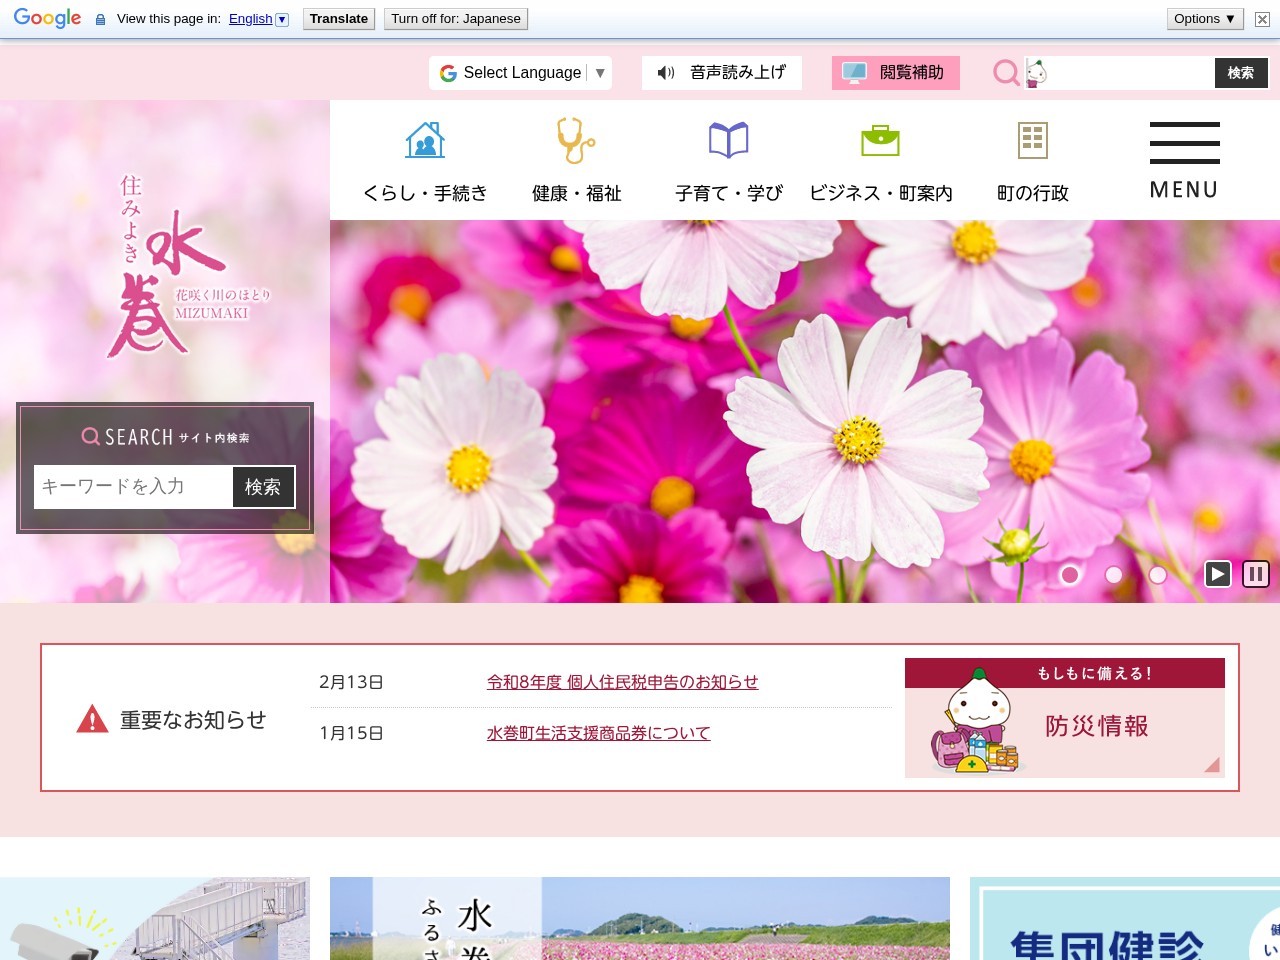
Task: Open the Select Language dropdown
Action: [x=520, y=73]
